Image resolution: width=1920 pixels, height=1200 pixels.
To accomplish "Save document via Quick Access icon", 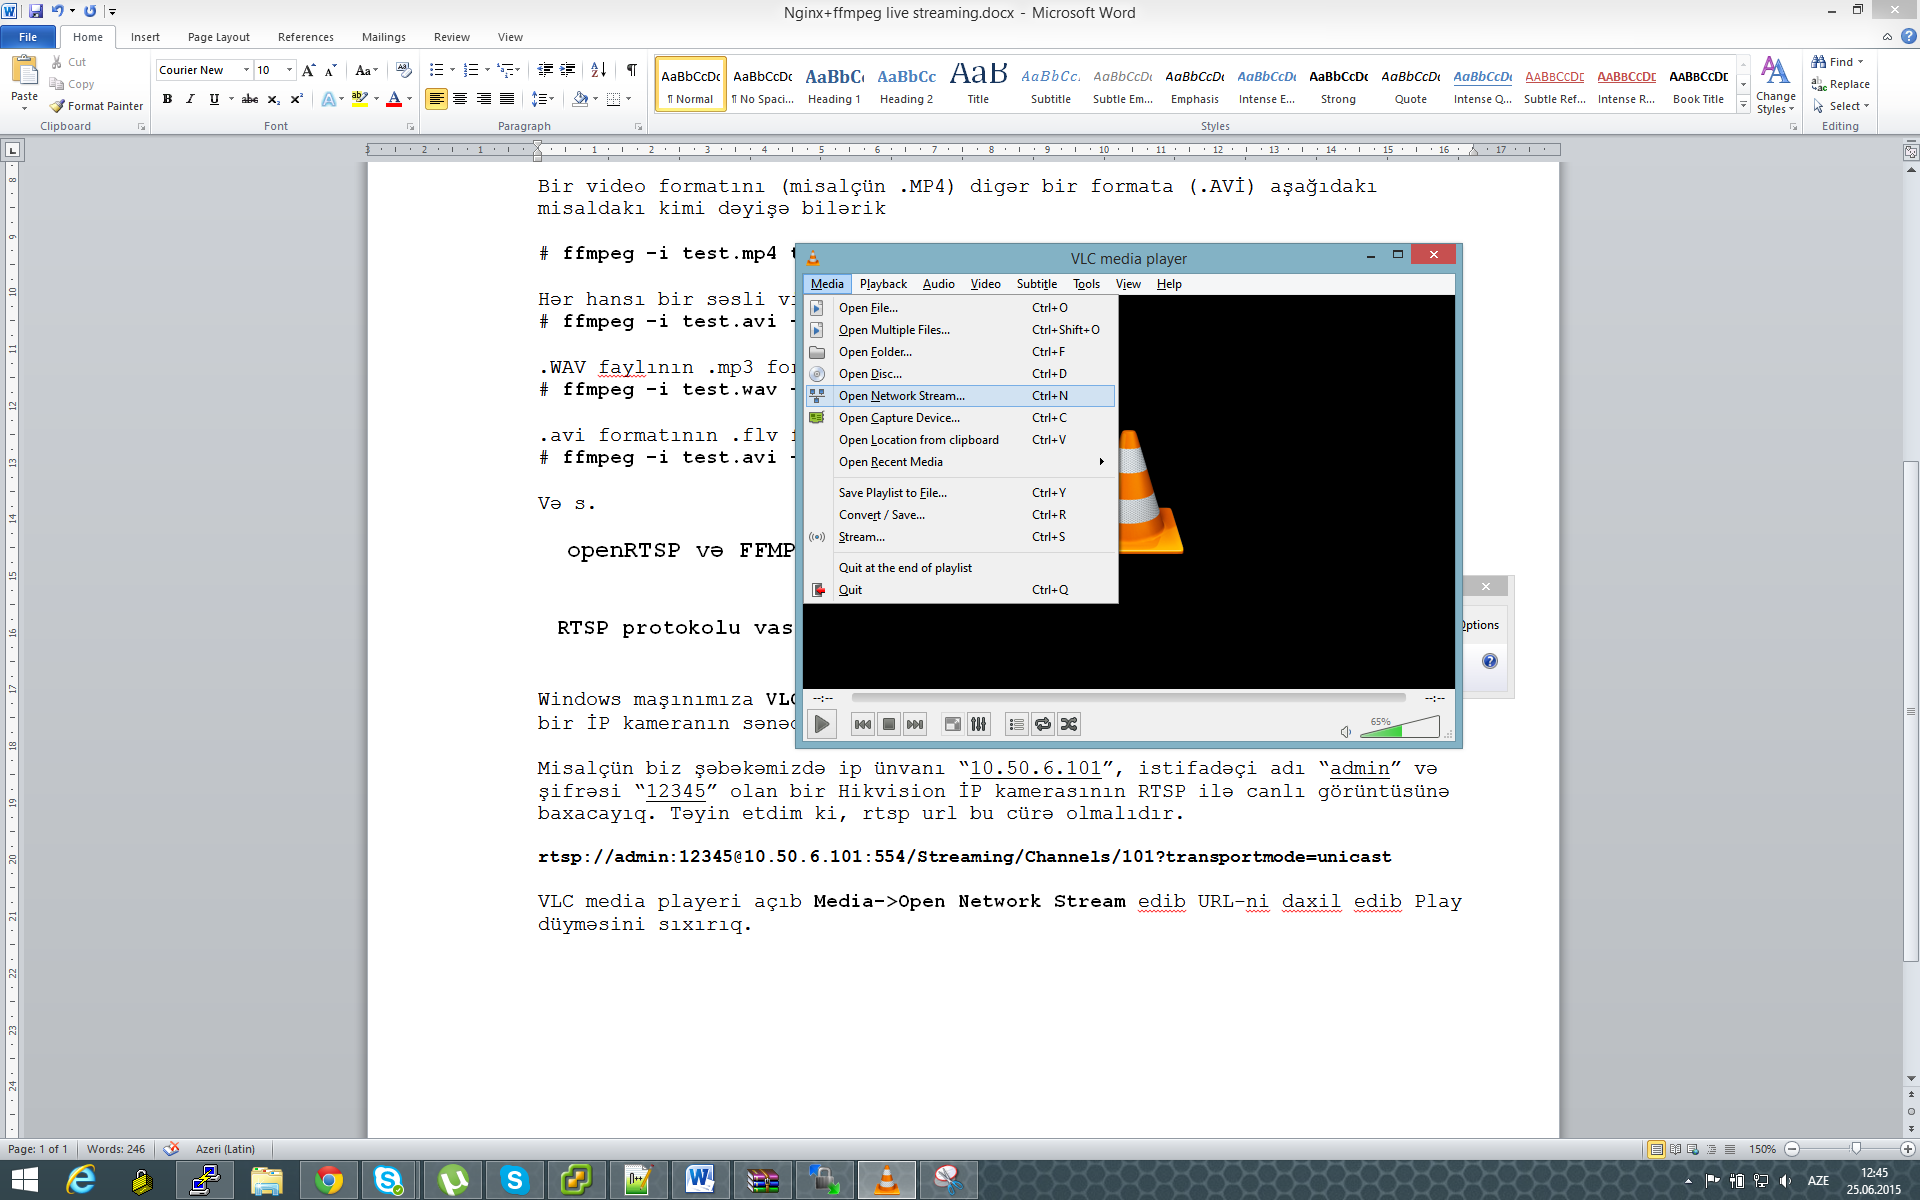I will tap(36, 11).
